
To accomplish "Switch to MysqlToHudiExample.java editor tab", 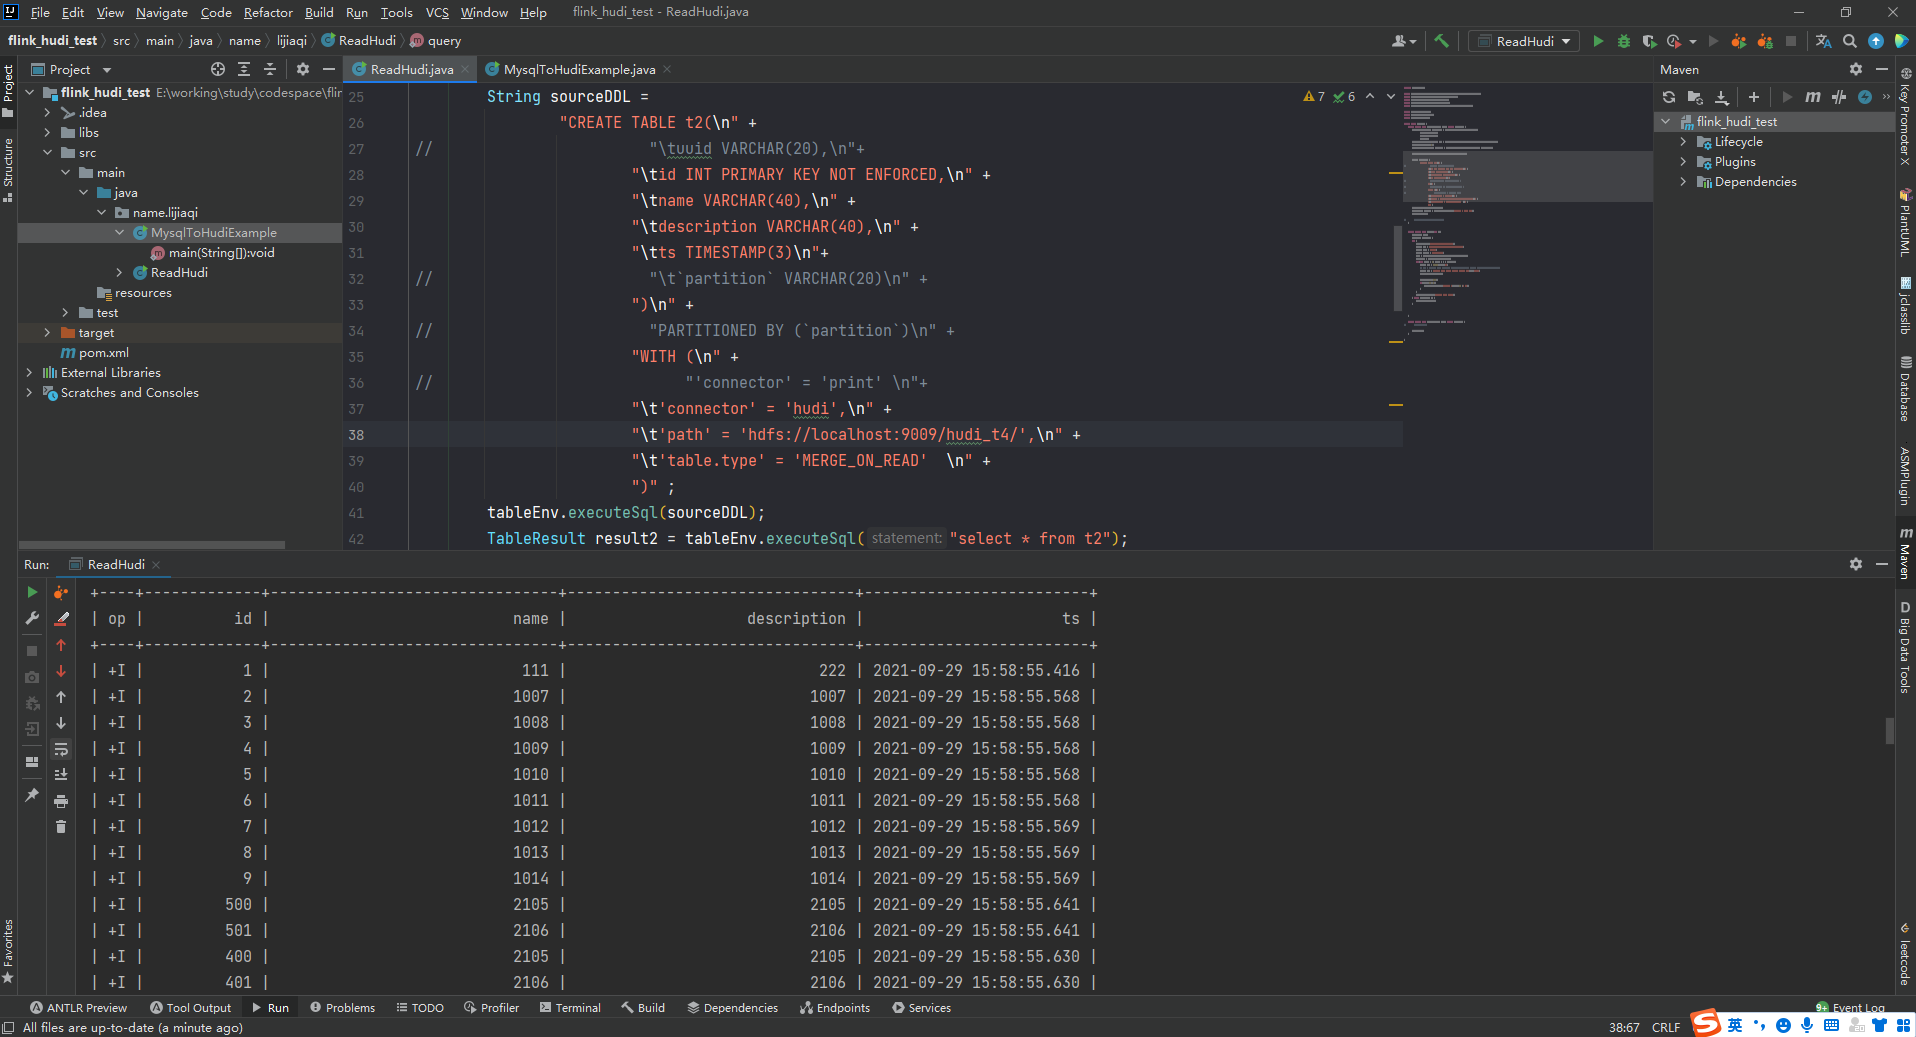I will (579, 69).
